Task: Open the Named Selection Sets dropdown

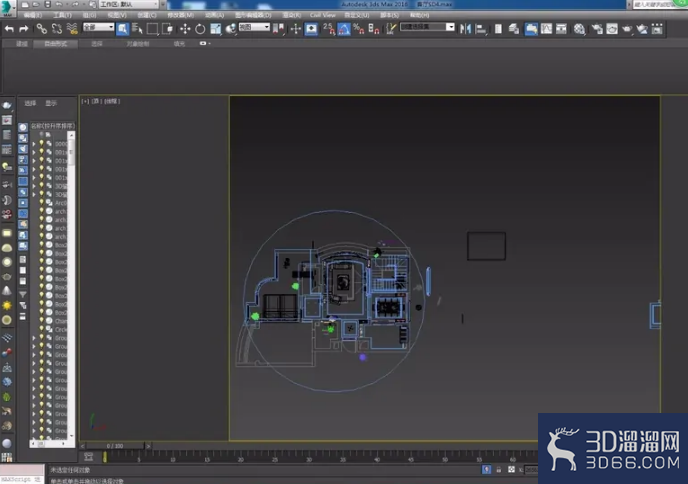Action: click(x=427, y=27)
